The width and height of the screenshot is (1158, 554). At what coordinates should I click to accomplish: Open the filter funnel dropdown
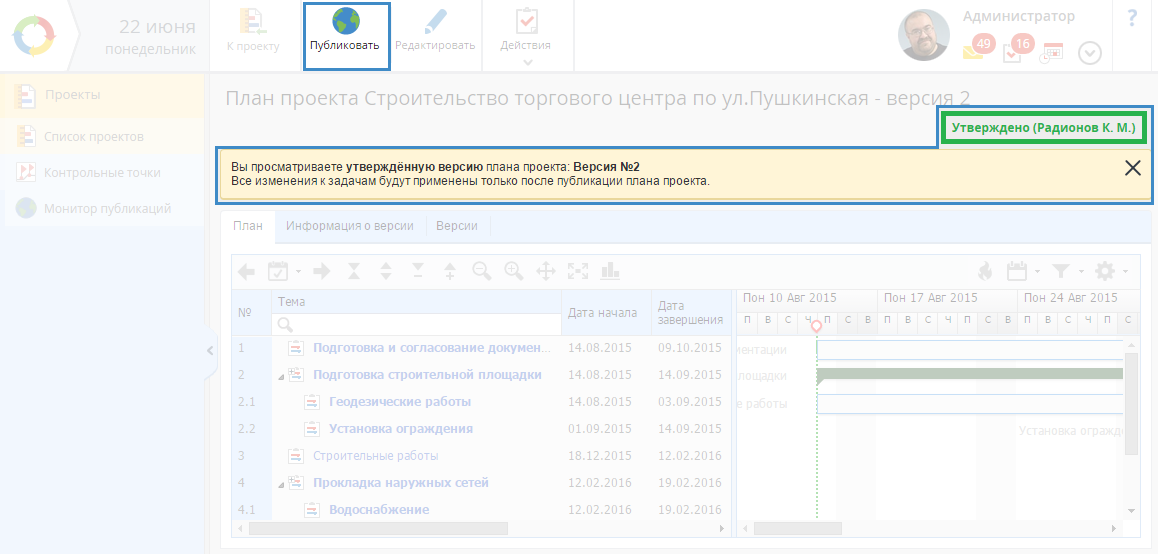pyautogui.click(x=1065, y=271)
